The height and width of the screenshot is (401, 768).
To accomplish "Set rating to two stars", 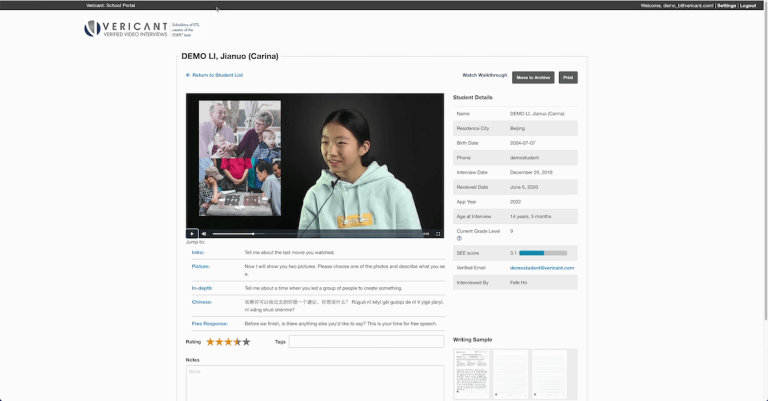I will [219, 342].
